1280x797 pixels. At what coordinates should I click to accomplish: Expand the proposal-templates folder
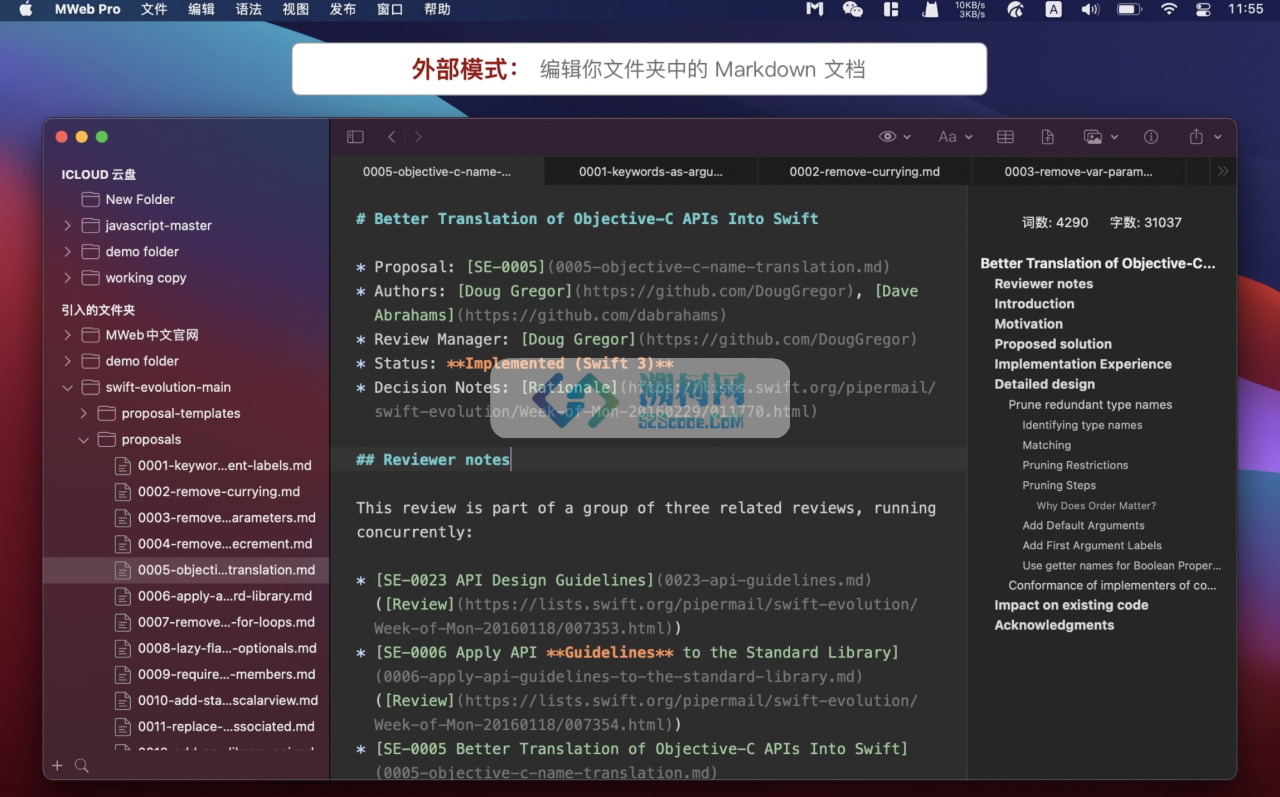click(x=83, y=413)
